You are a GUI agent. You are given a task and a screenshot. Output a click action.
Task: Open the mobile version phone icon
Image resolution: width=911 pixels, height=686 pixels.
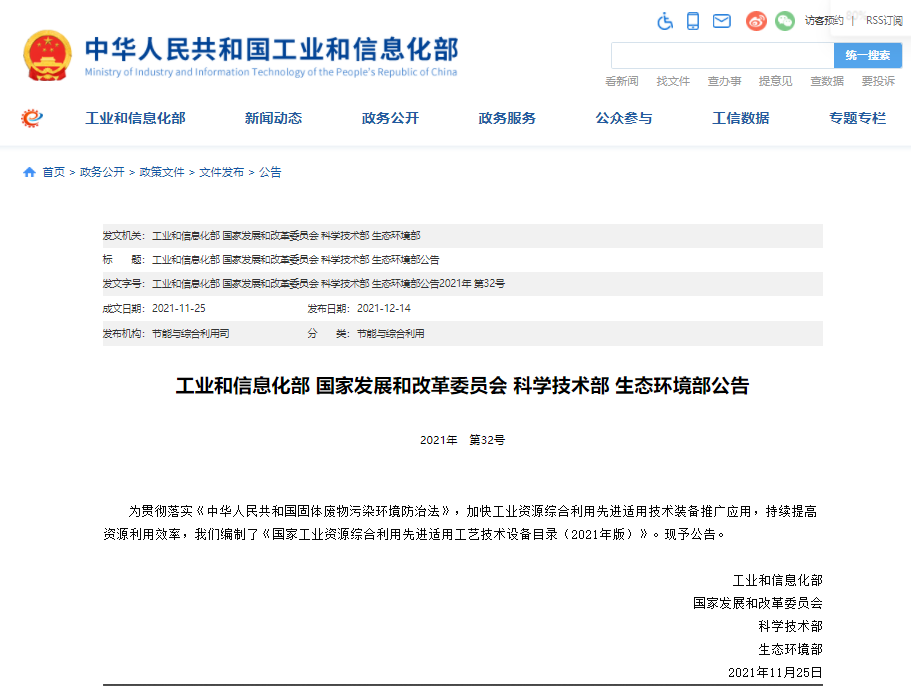(693, 21)
